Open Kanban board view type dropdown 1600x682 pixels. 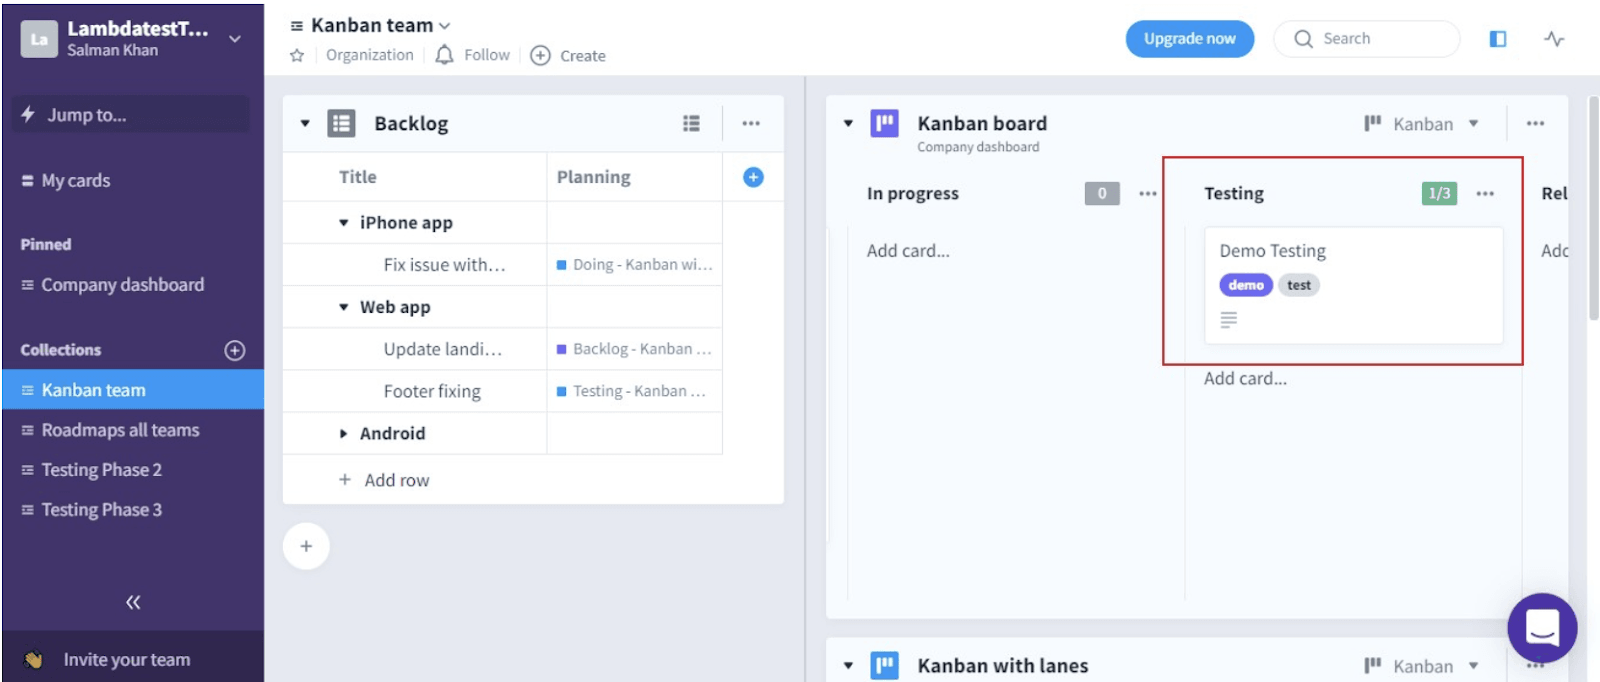coord(1421,124)
